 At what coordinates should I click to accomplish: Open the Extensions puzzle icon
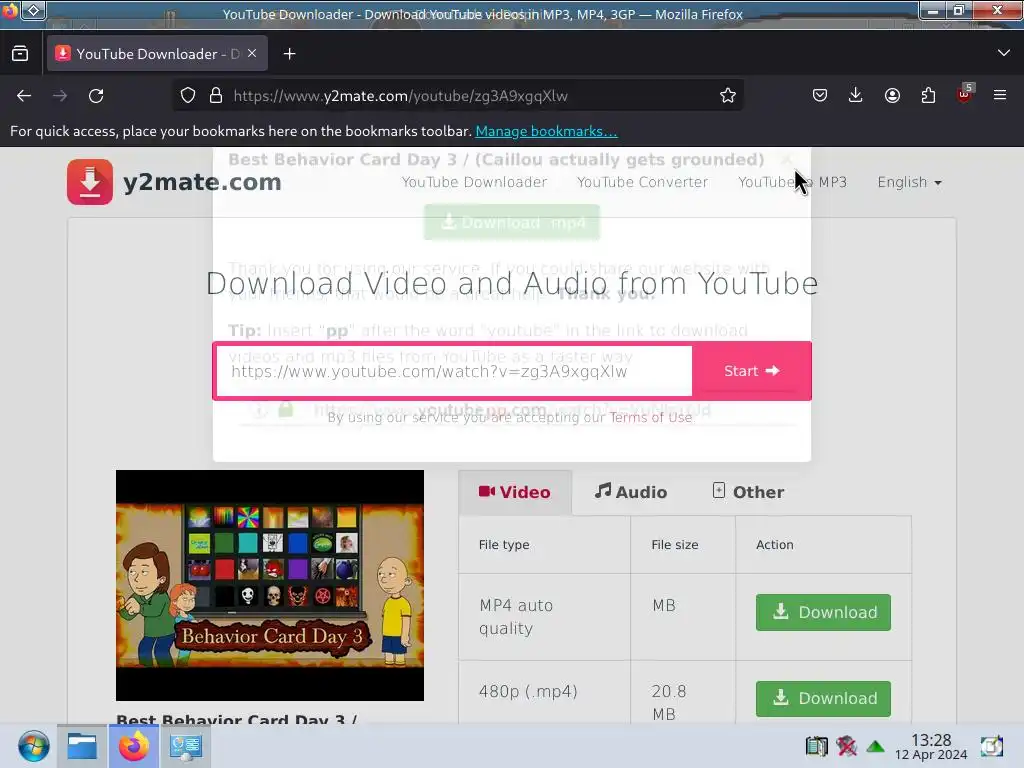(x=928, y=96)
